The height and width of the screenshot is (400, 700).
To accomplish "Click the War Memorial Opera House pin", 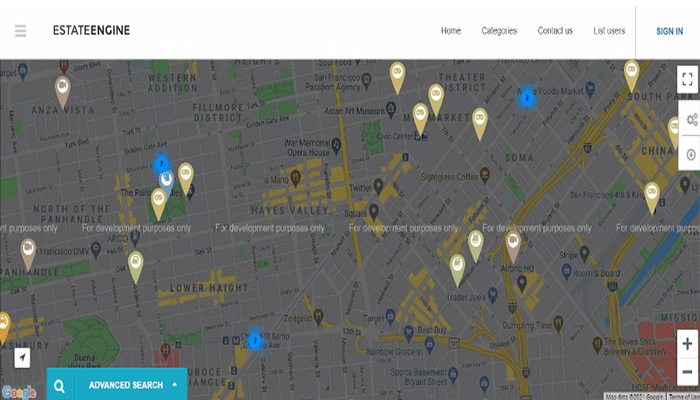I will 336,145.
